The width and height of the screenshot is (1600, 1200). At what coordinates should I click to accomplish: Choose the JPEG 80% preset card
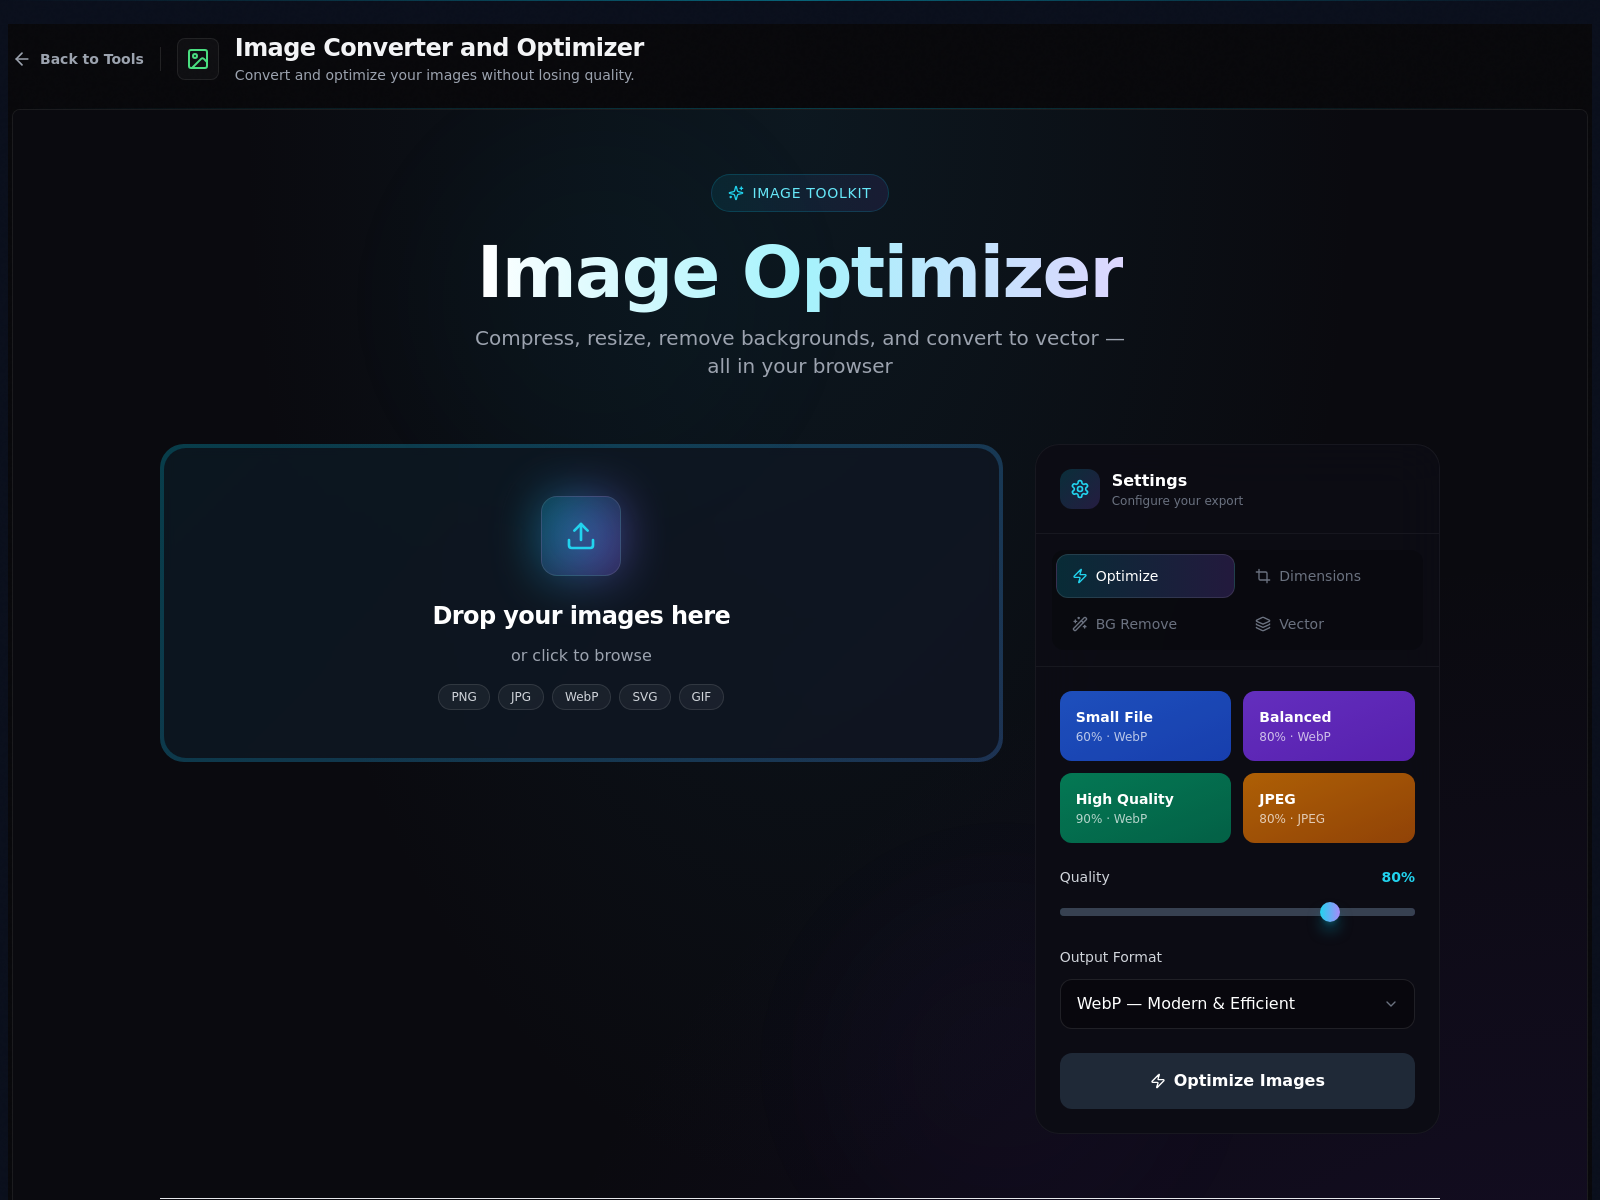point(1328,808)
